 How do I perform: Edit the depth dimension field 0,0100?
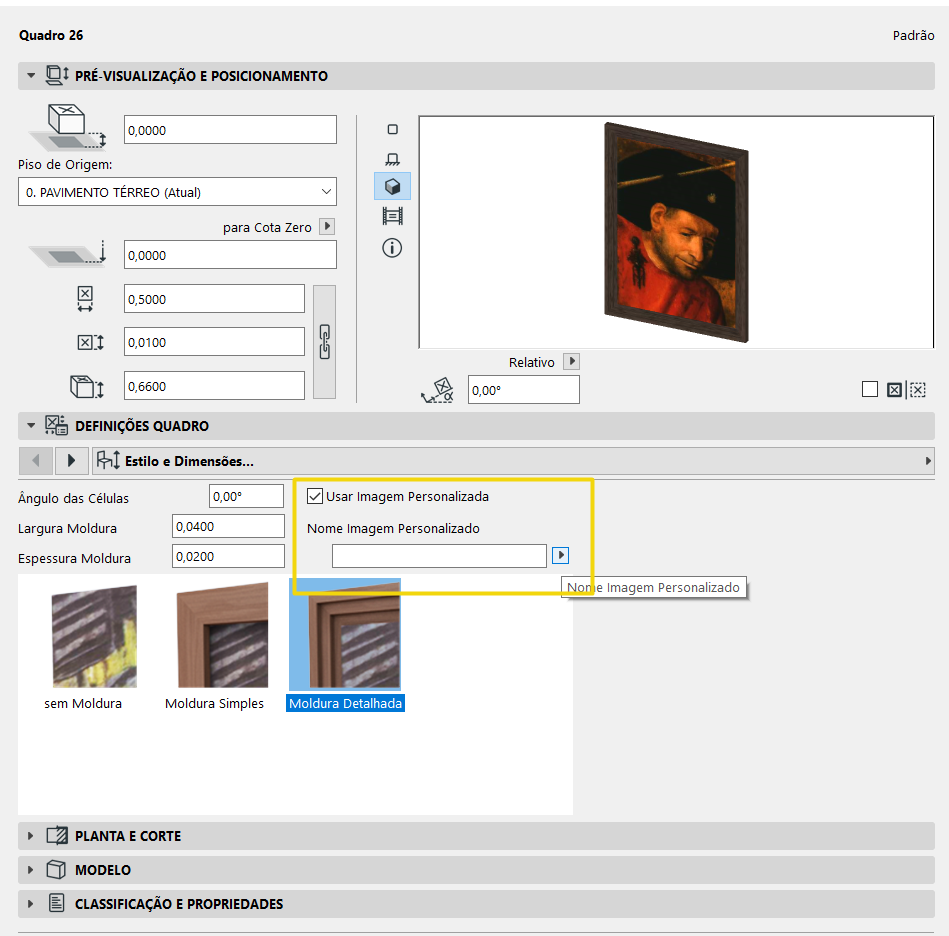pos(214,342)
